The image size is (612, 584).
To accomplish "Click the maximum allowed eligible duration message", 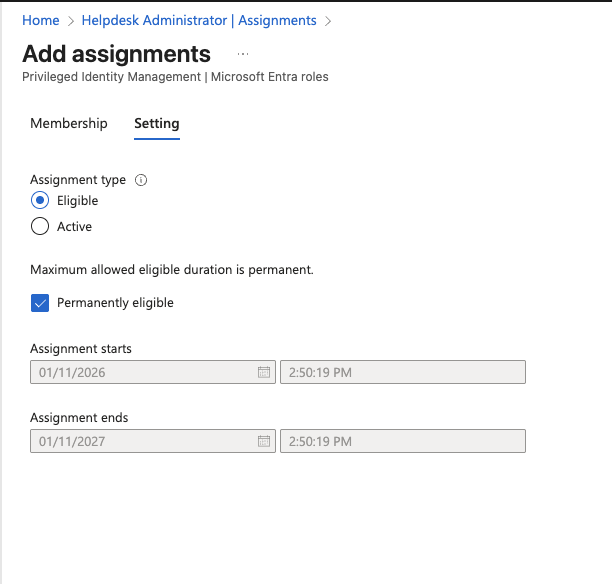I will [172, 269].
